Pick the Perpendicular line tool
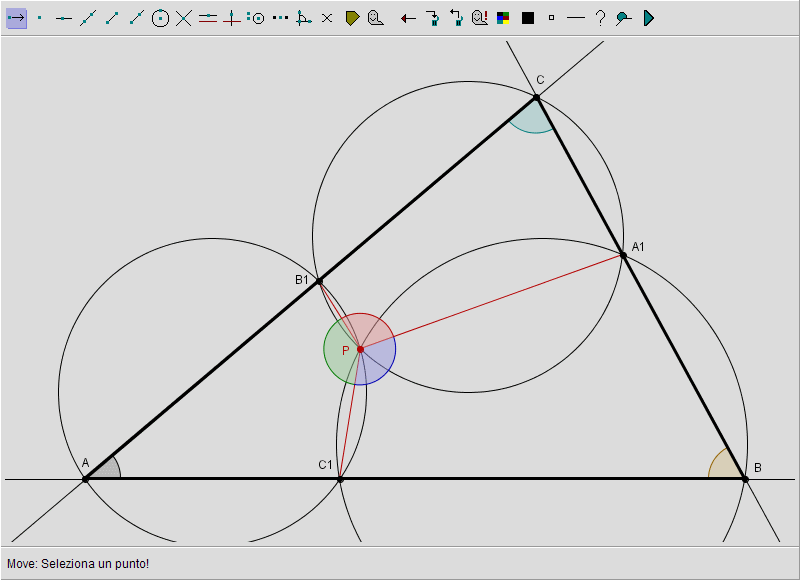The width and height of the screenshot is (800, 580). click(232, 18)
